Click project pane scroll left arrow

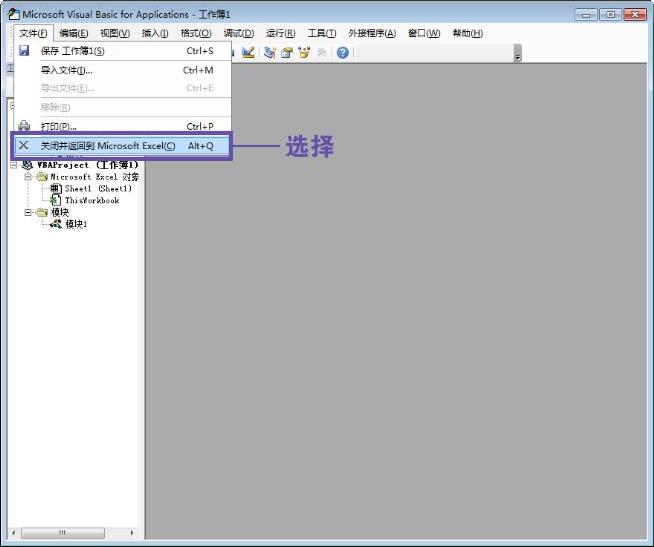(x=14, y=532)
